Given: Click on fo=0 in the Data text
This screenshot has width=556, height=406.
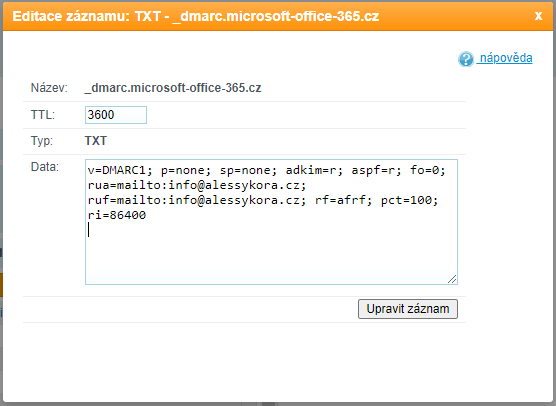Looking at the screenshot, I should point(428,170).
